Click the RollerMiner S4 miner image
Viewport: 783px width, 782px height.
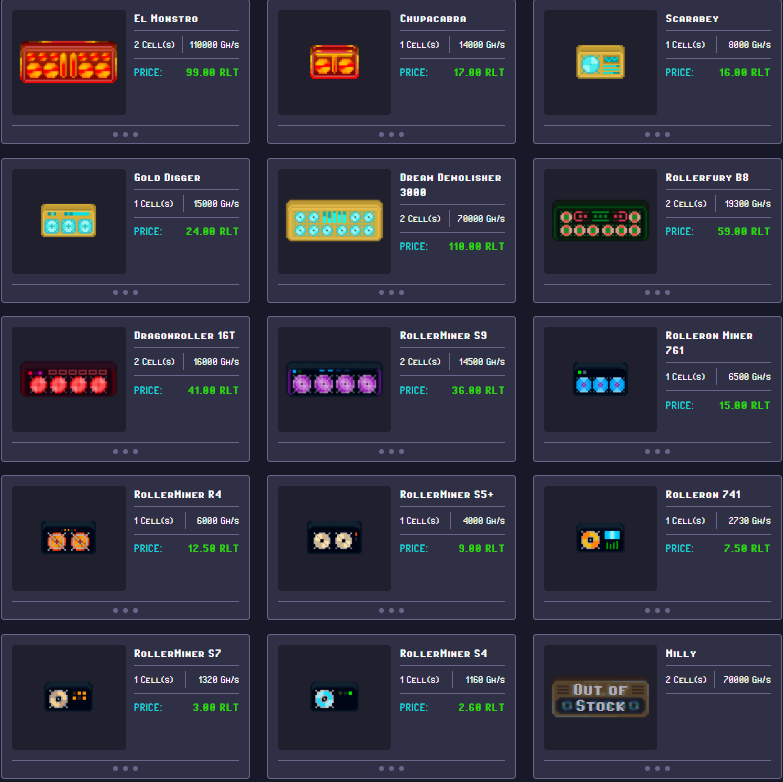[335, 697]
